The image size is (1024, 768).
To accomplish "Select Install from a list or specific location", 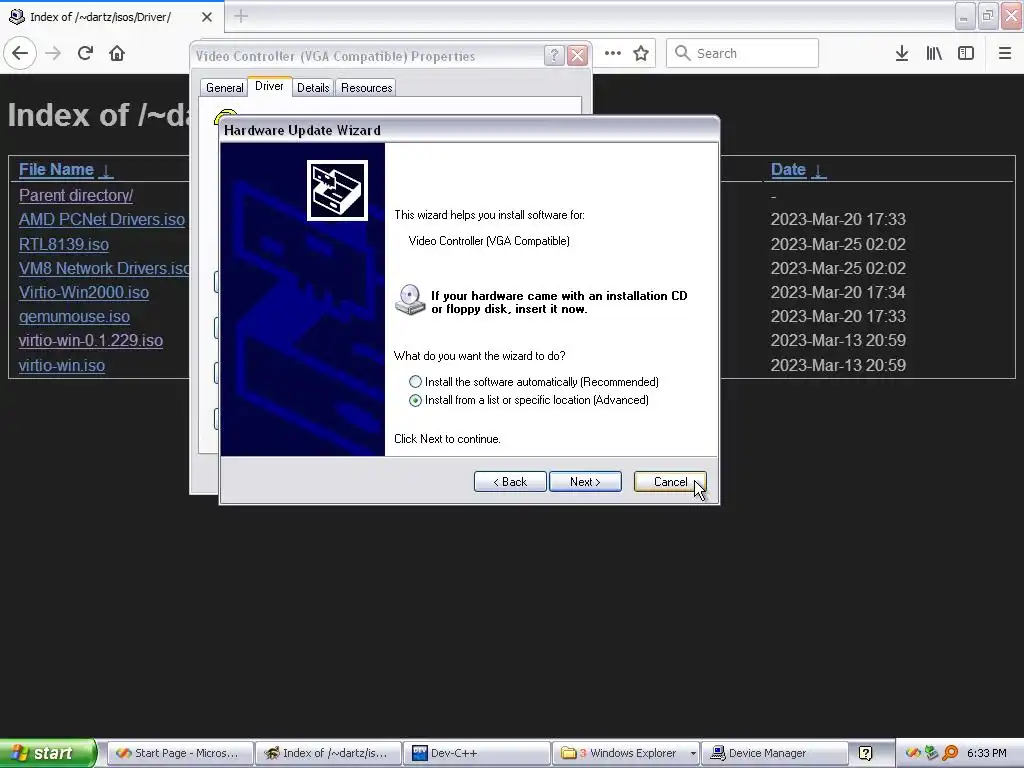I will (415, 400).
